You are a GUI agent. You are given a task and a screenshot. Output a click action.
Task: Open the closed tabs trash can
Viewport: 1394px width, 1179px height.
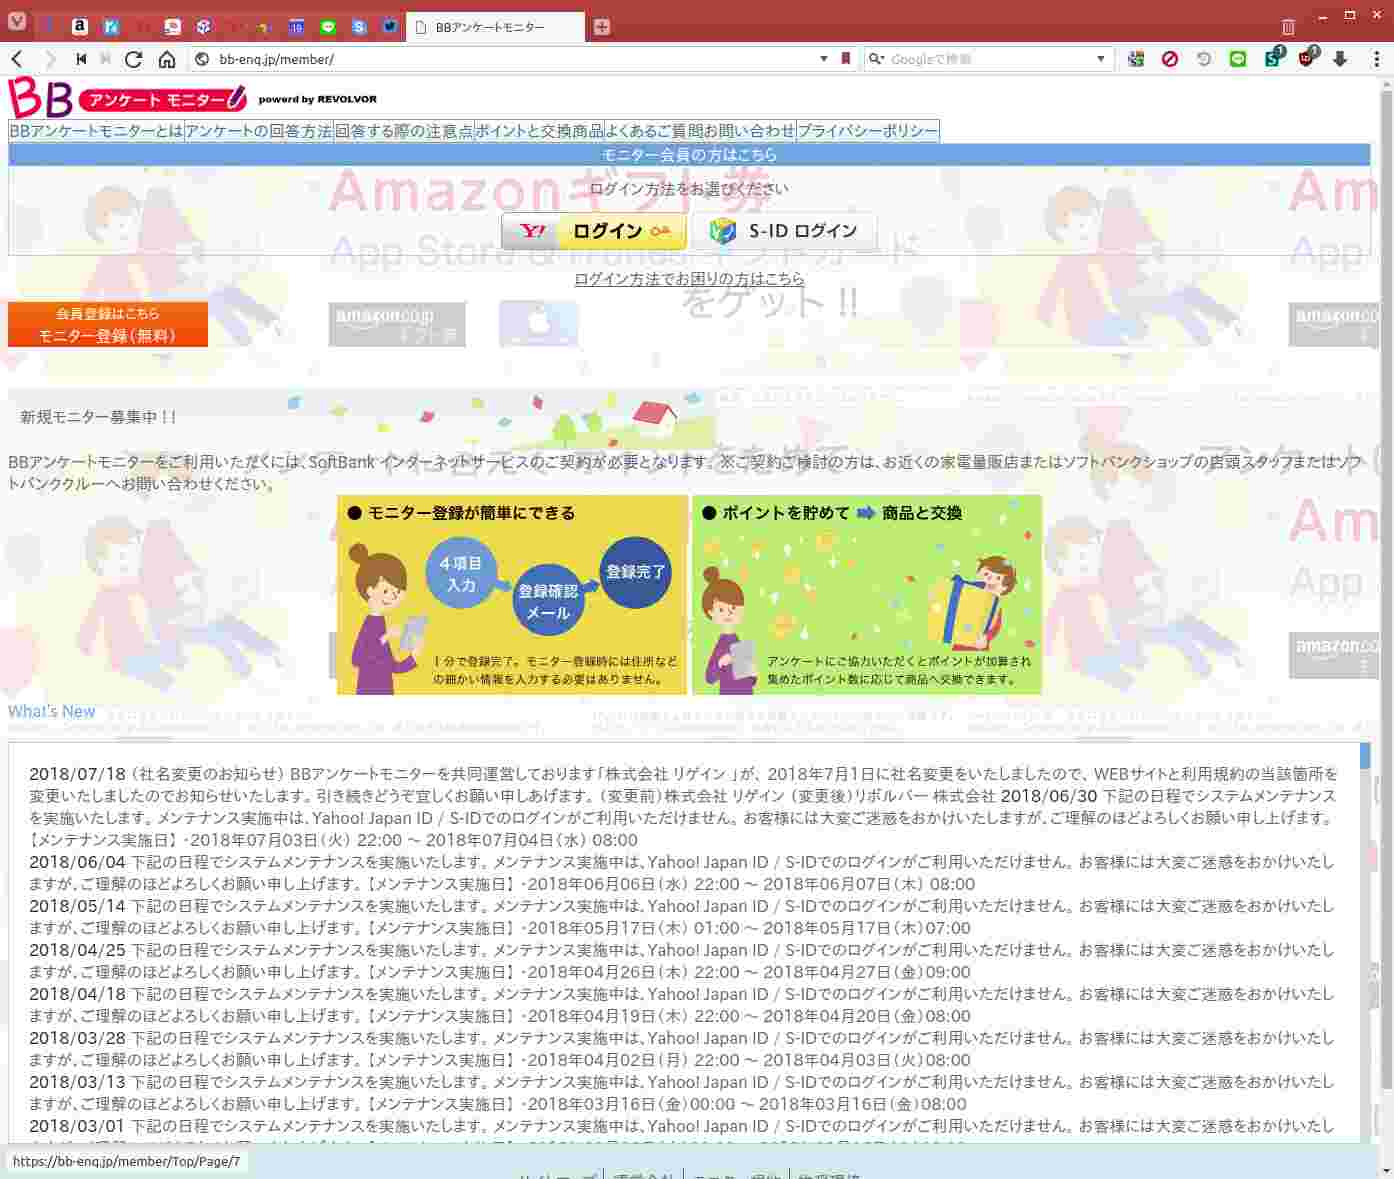coord(1288,27)
